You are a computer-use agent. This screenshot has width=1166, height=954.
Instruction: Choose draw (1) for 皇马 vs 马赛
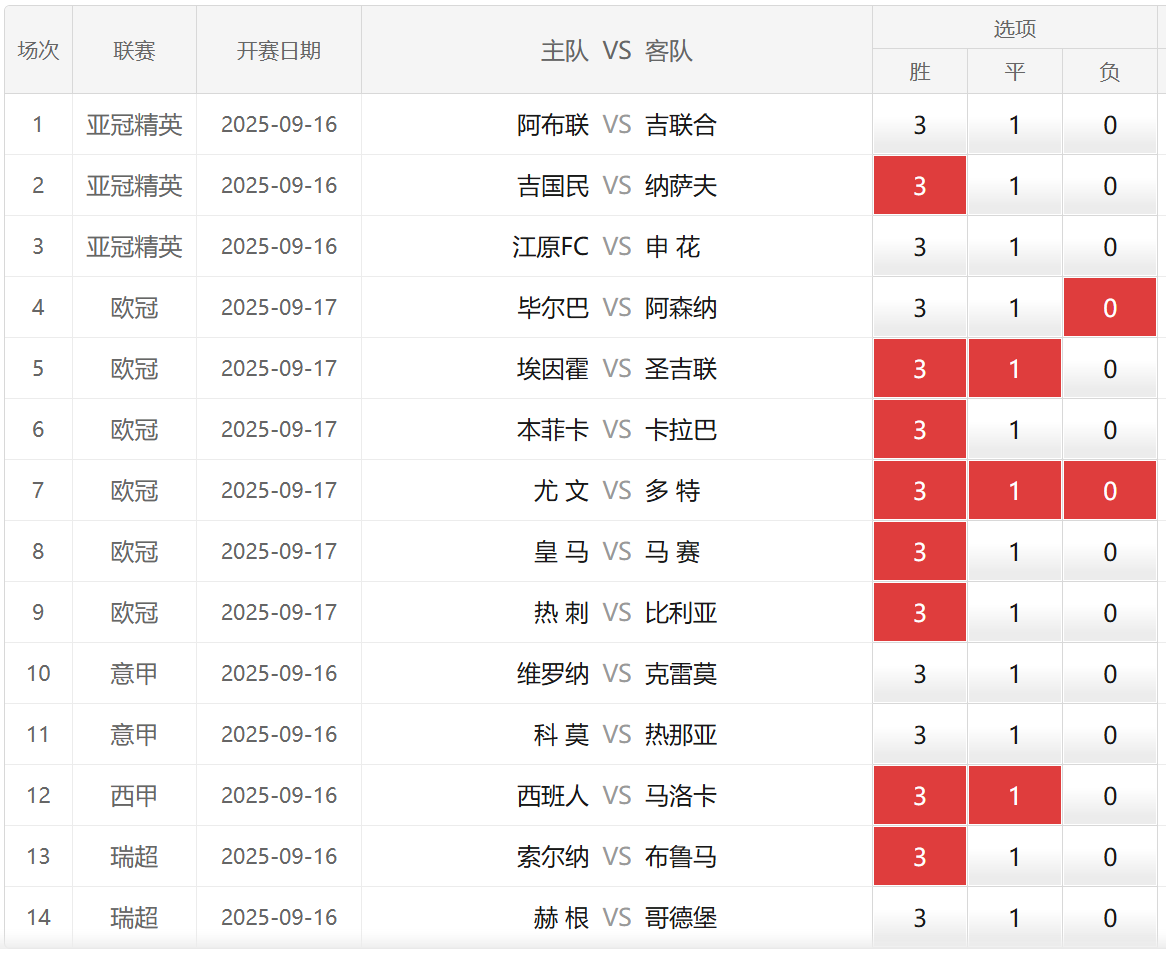point(1015,552)
